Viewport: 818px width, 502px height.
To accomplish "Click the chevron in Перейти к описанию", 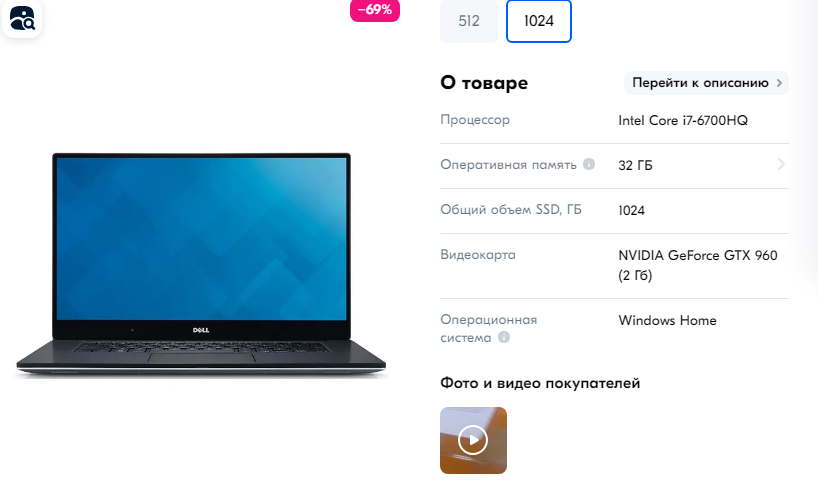I will pyautogui.click(x=779, y=83).
